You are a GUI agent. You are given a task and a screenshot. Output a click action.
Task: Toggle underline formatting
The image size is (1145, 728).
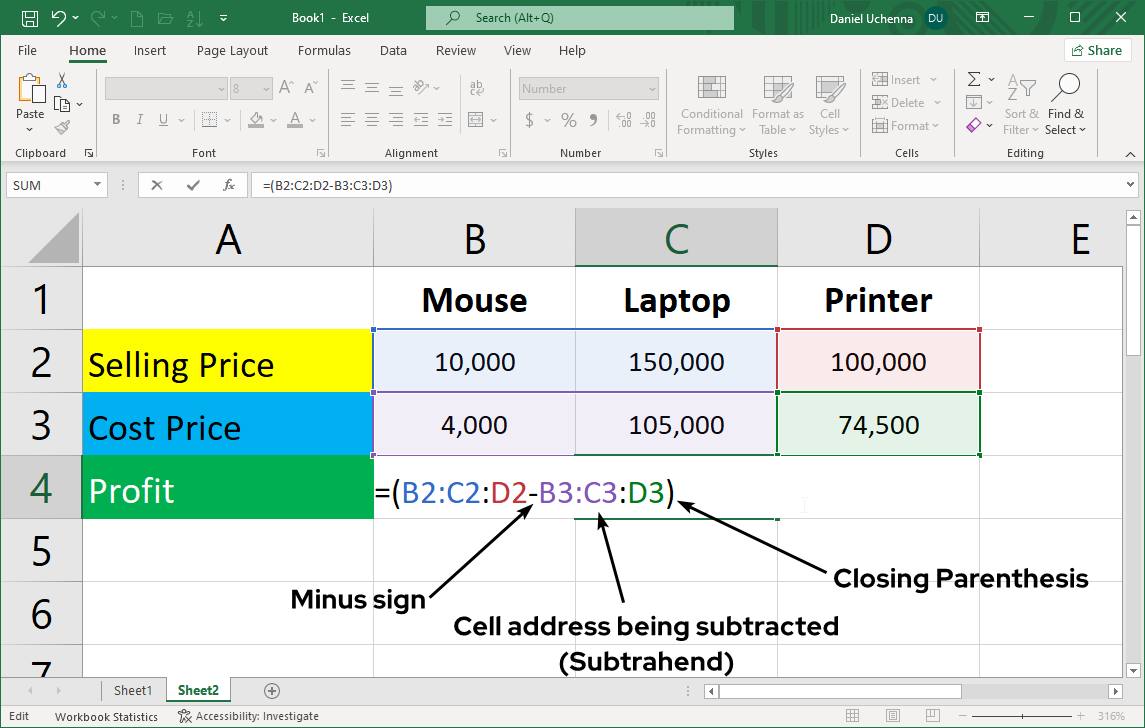pyautogui.click(x=162, y=119)
